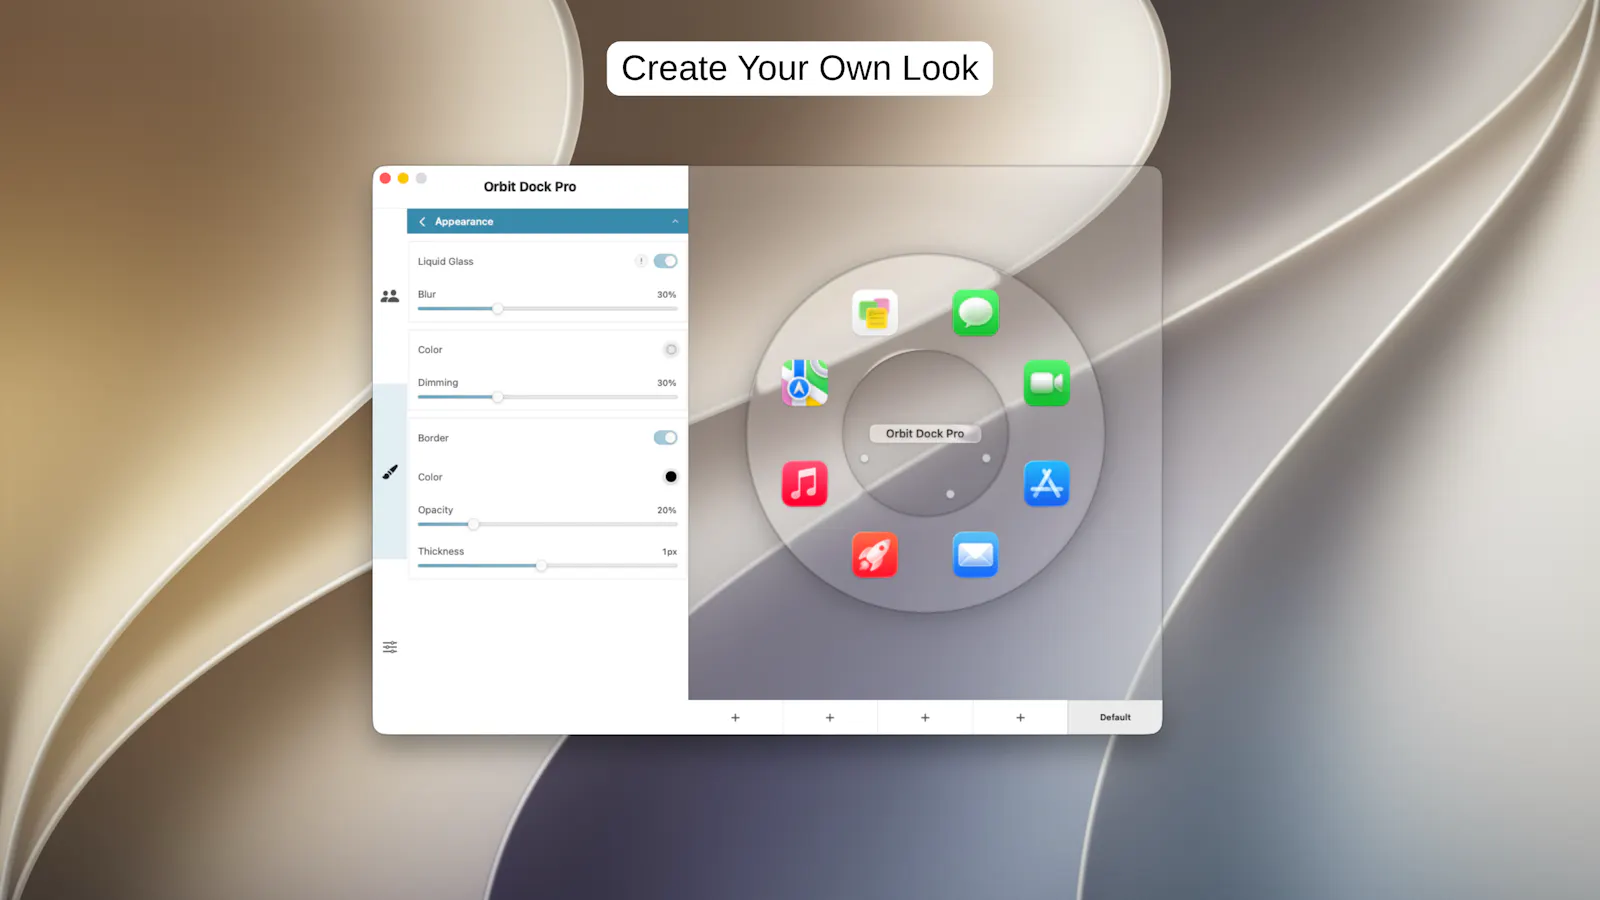Open the people section in sidebar
Screen dimensions: 1600x900
click(390, 296)
